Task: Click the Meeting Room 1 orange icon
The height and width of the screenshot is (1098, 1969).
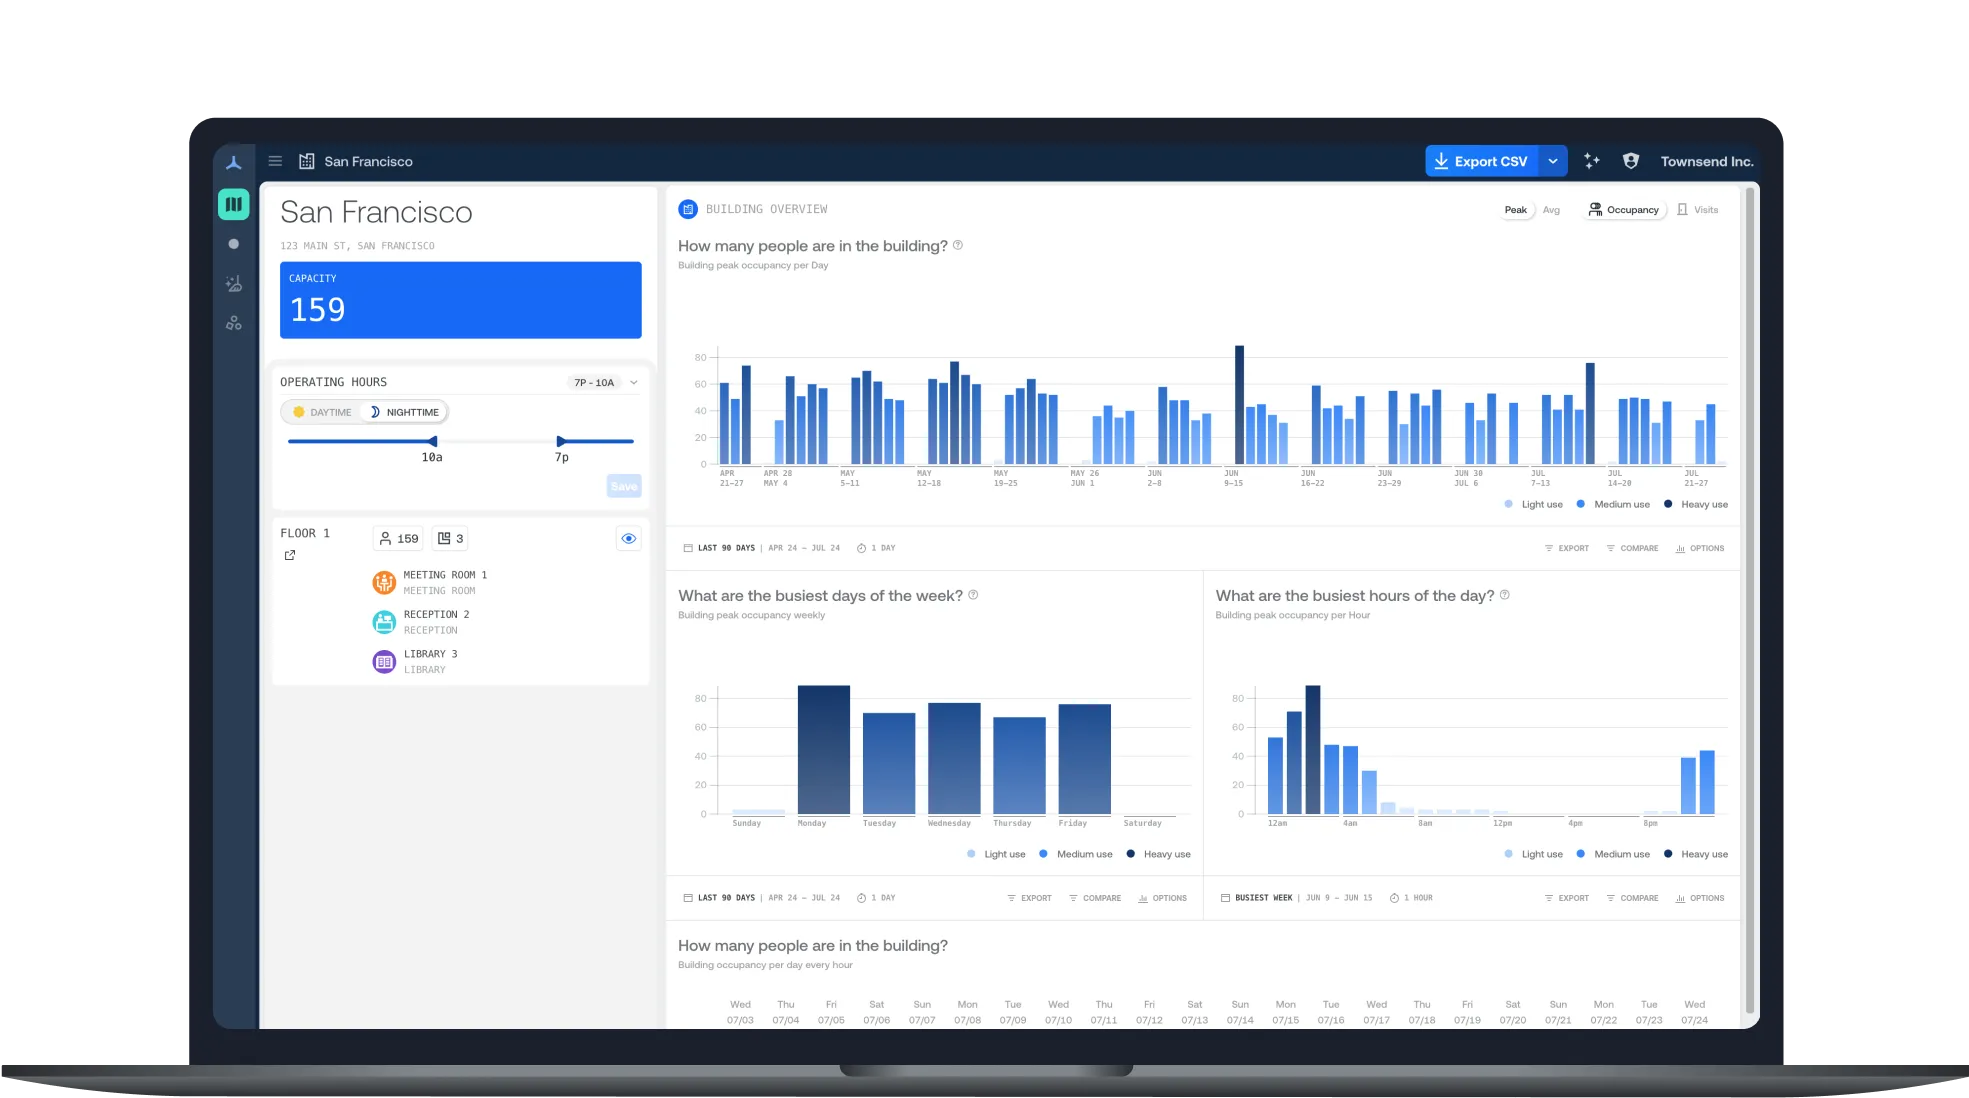Action: pyautogui.click(x=384, y=582)
